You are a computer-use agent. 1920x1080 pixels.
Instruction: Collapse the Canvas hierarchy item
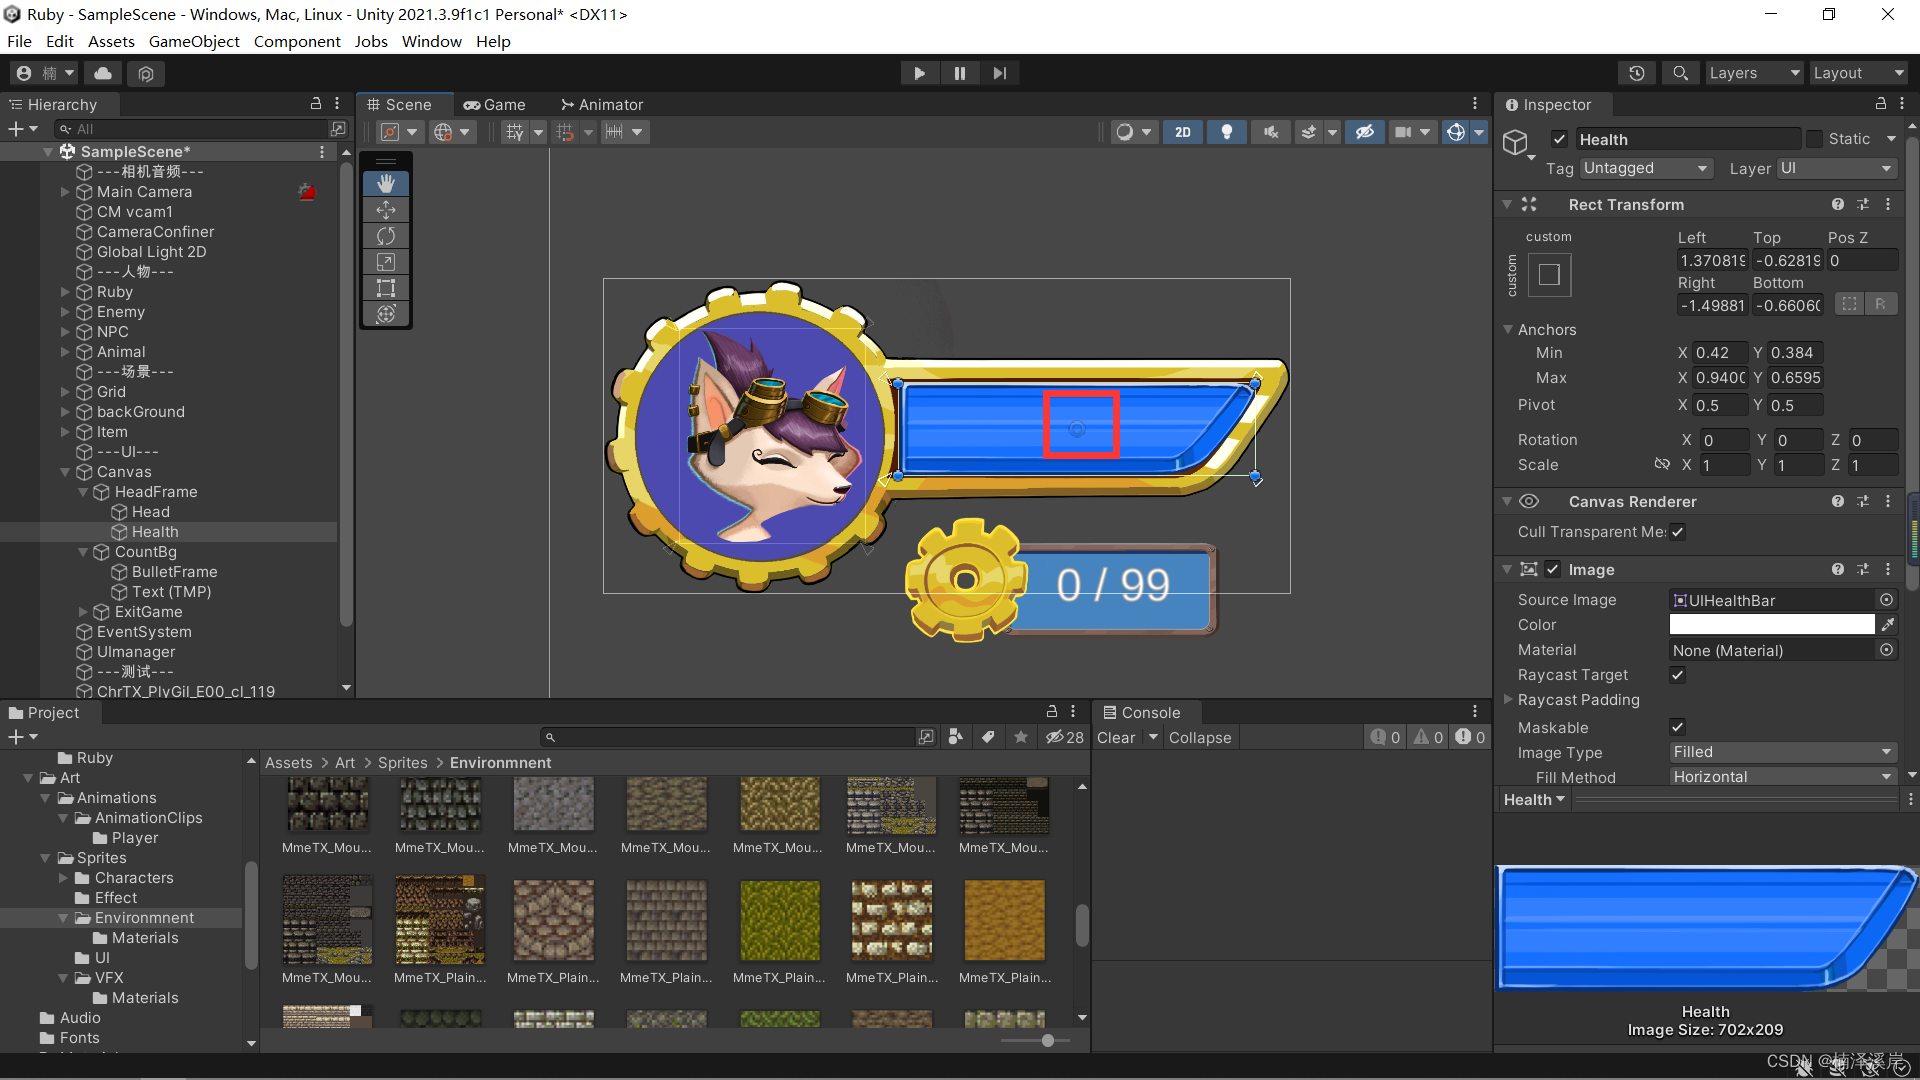pyautogui.click(x=66, y=472)
